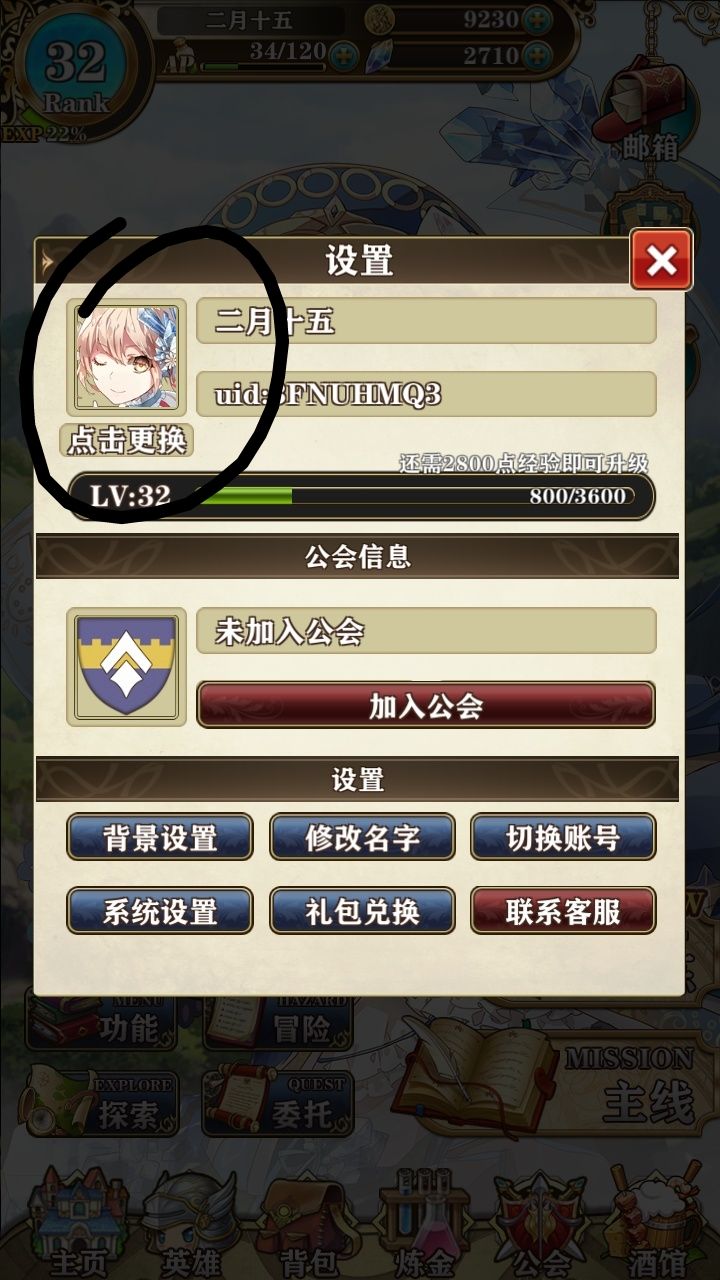720x1280 pixels.
Task: Click the 加入公会 button
Action: [x=426, y=706]
